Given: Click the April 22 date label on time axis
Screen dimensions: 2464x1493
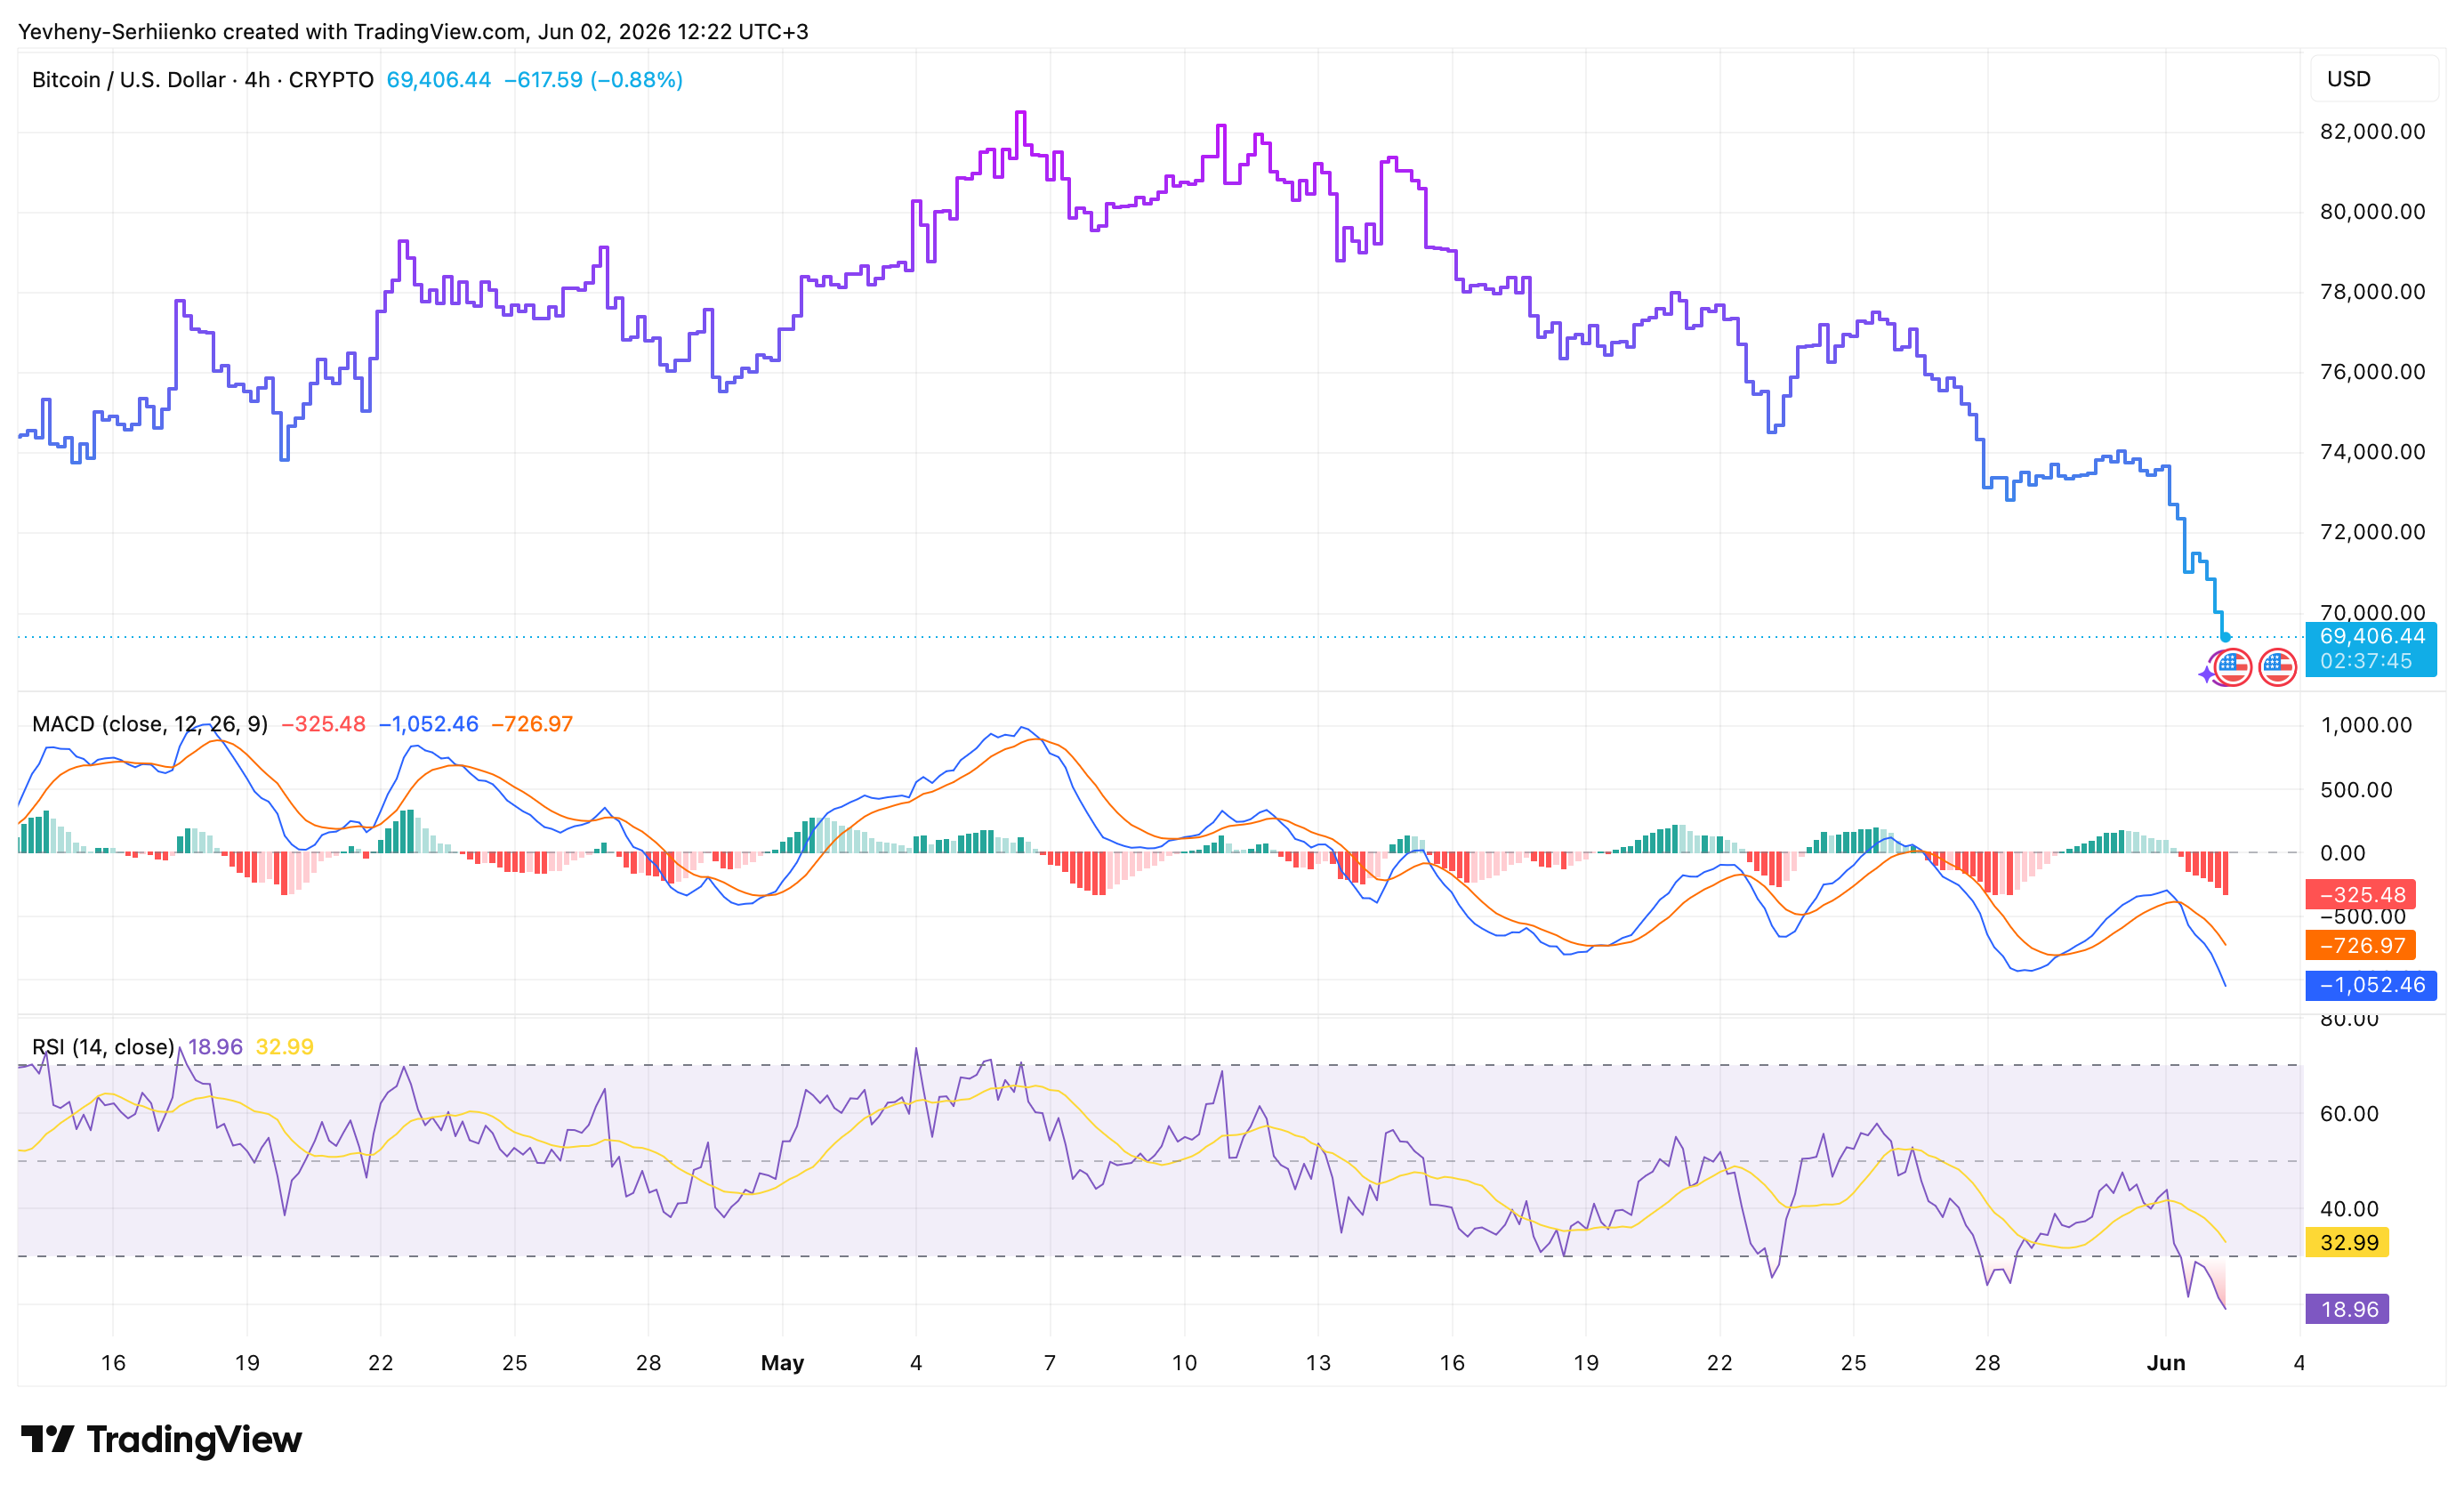Looking at the screenshot, I should coord(380,1362).
